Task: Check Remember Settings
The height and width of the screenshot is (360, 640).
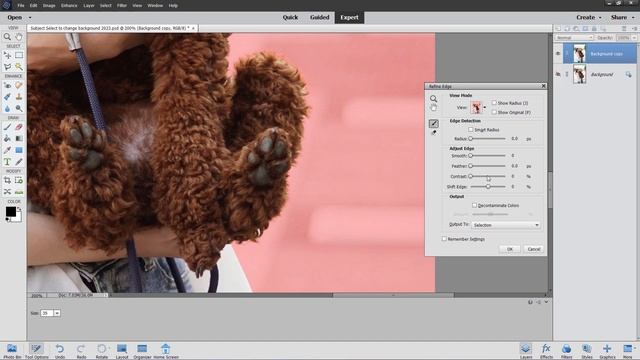Action: tap(444, 239)
